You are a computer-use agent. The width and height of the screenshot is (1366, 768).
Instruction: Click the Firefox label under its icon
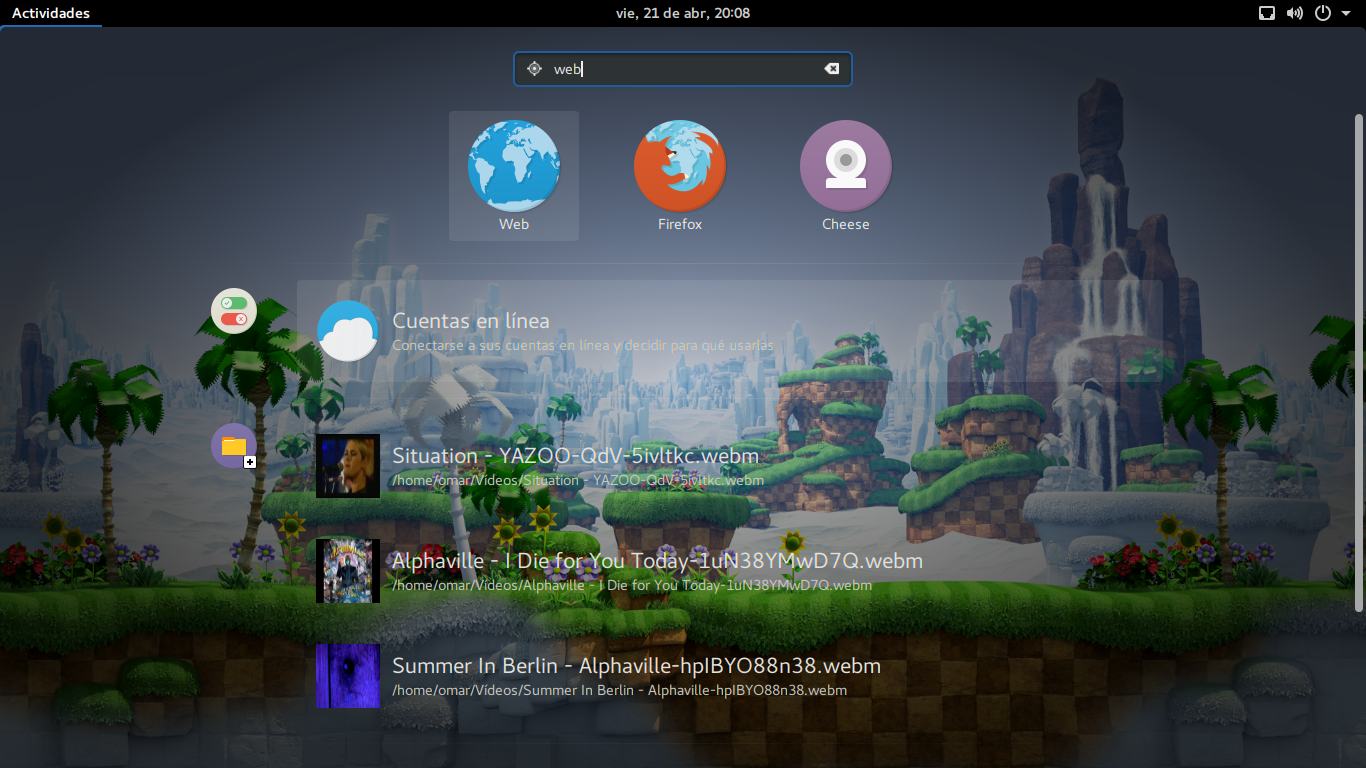click(680, 224)
